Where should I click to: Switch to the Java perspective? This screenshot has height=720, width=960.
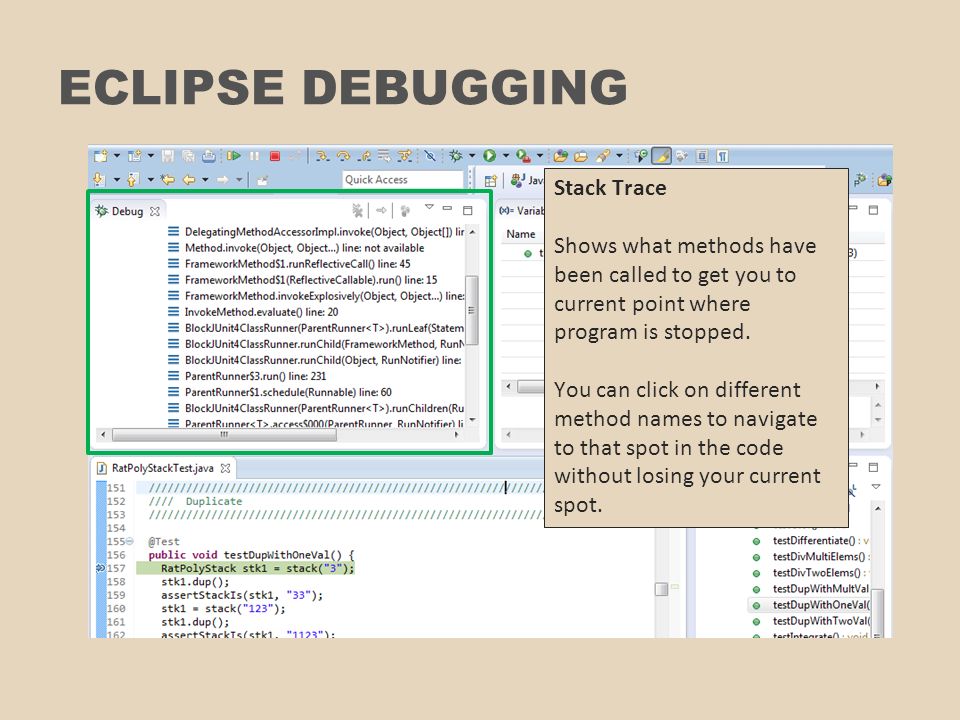click(527, 180)
